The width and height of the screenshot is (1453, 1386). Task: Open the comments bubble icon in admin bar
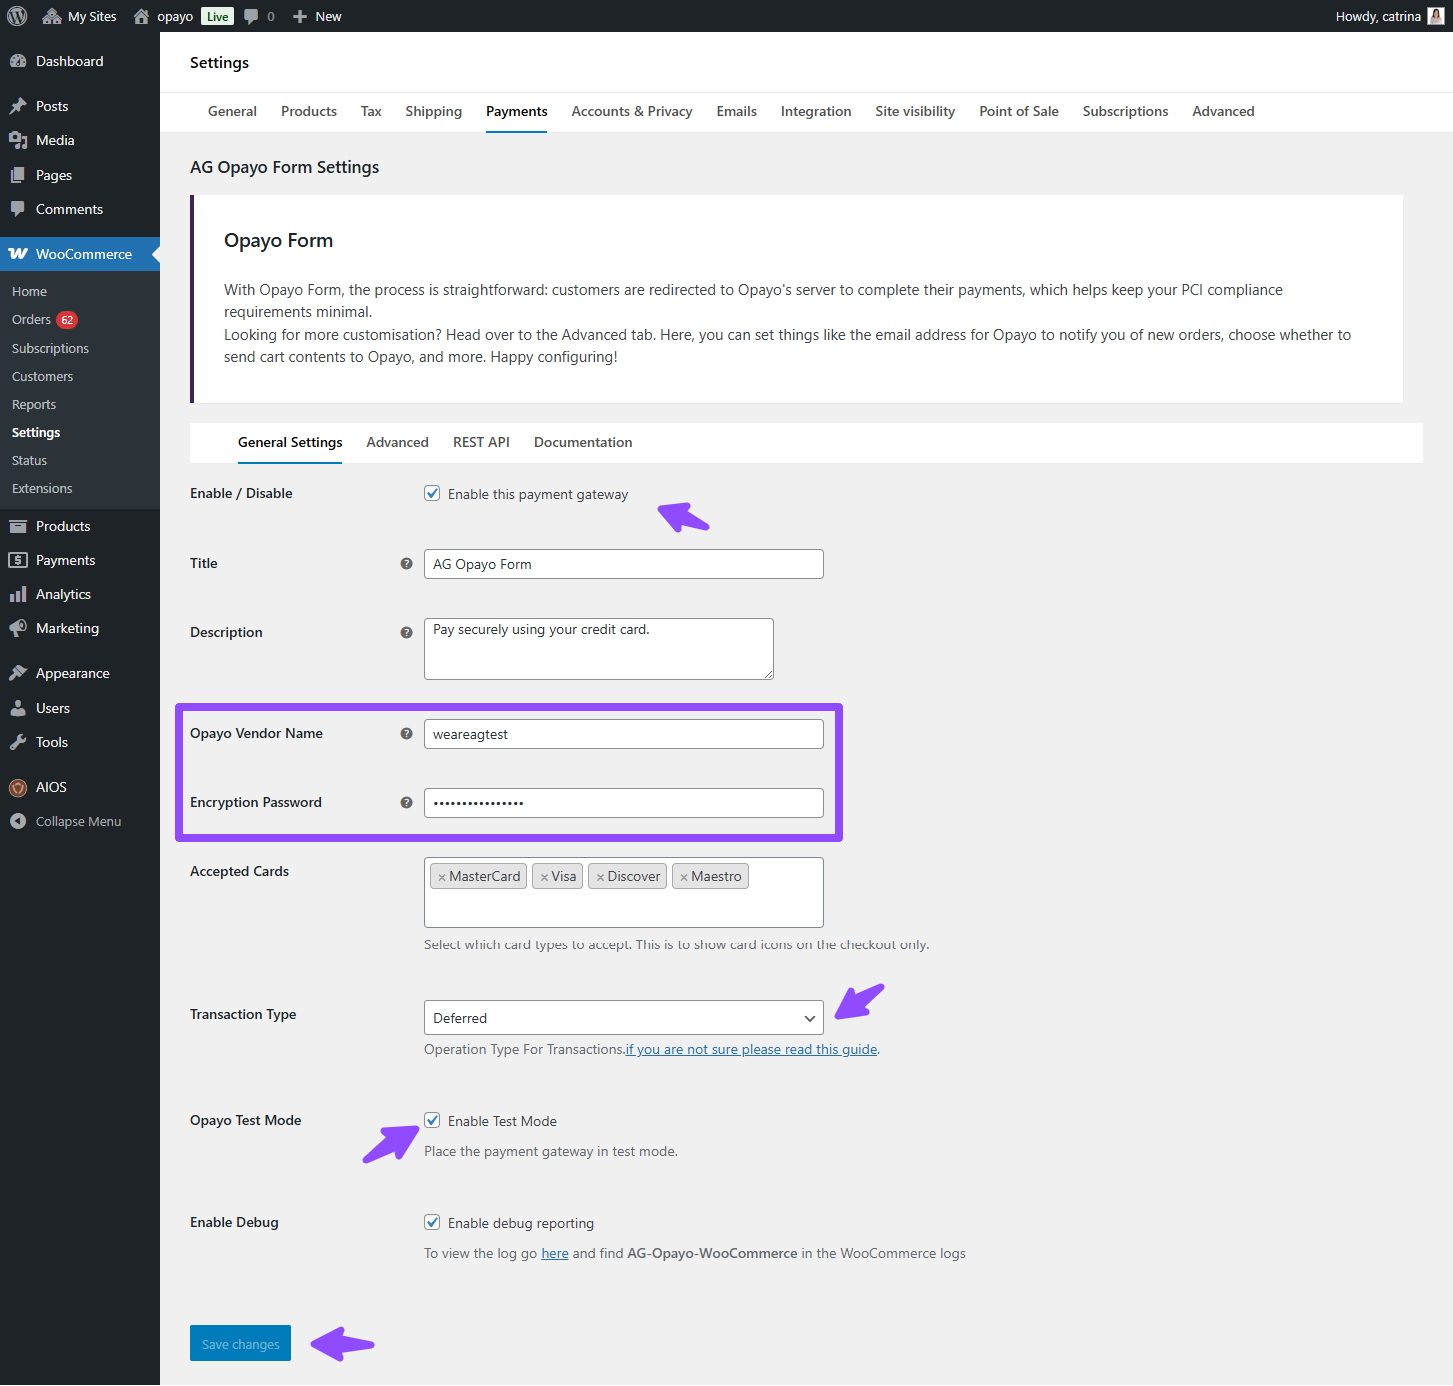click(252, 17)
